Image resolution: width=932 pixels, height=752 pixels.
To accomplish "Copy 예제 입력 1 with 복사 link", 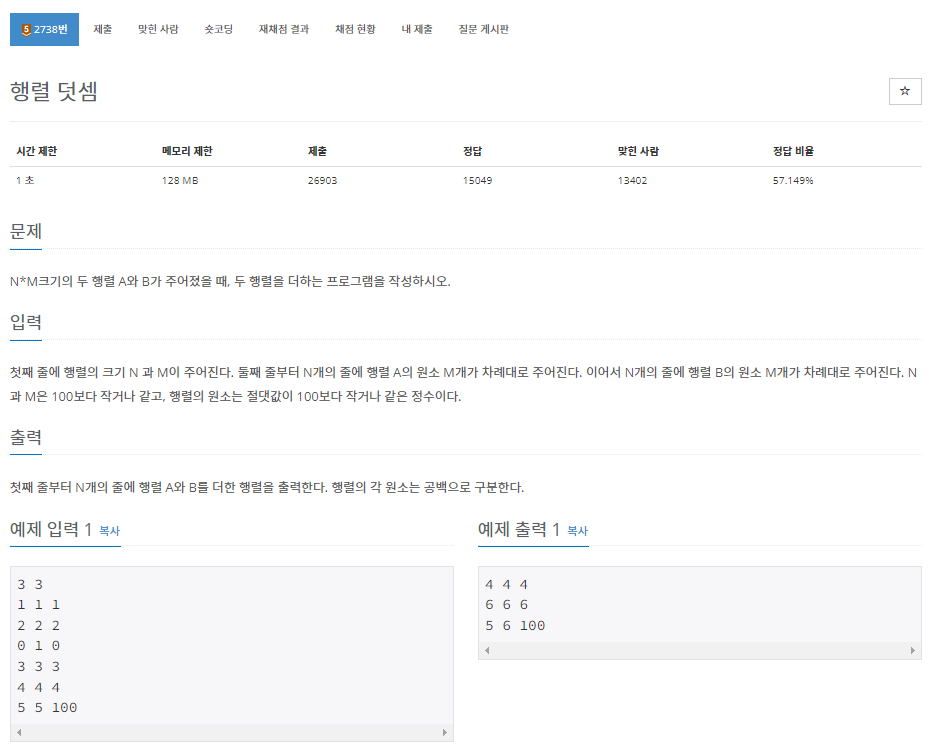I will [x=109, y=530].
